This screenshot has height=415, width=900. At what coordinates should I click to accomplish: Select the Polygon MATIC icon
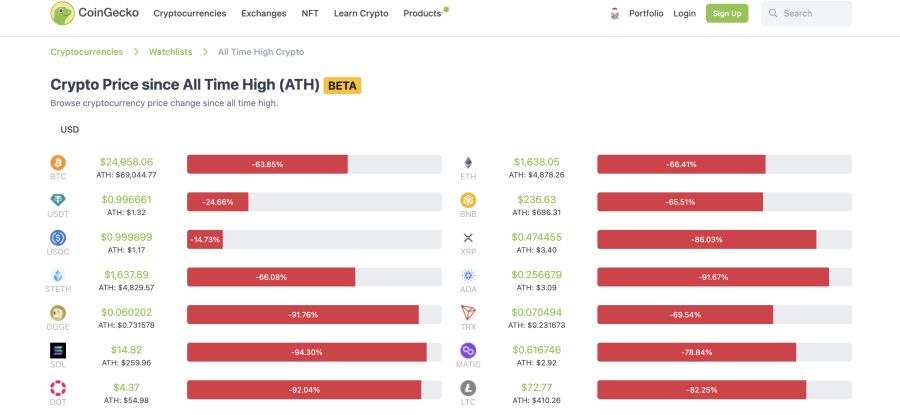coord(468,350)
